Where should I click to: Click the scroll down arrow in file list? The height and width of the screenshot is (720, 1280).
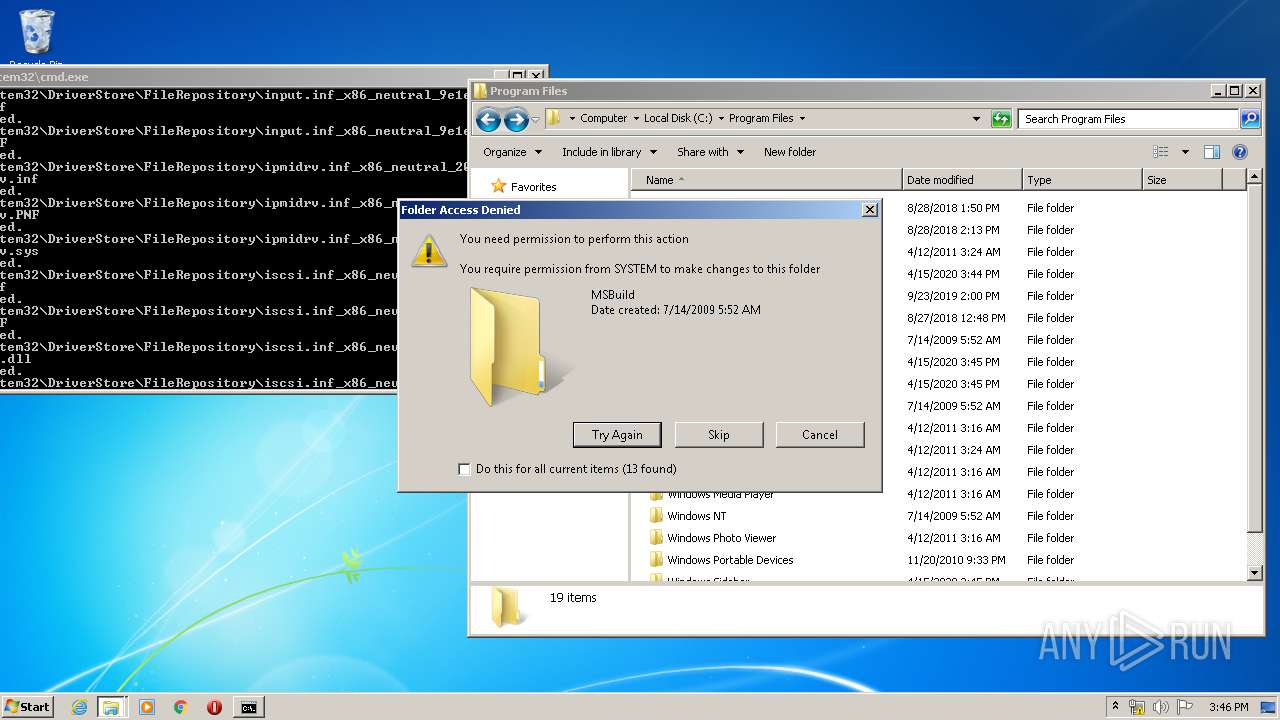(x=1255, y=573)
